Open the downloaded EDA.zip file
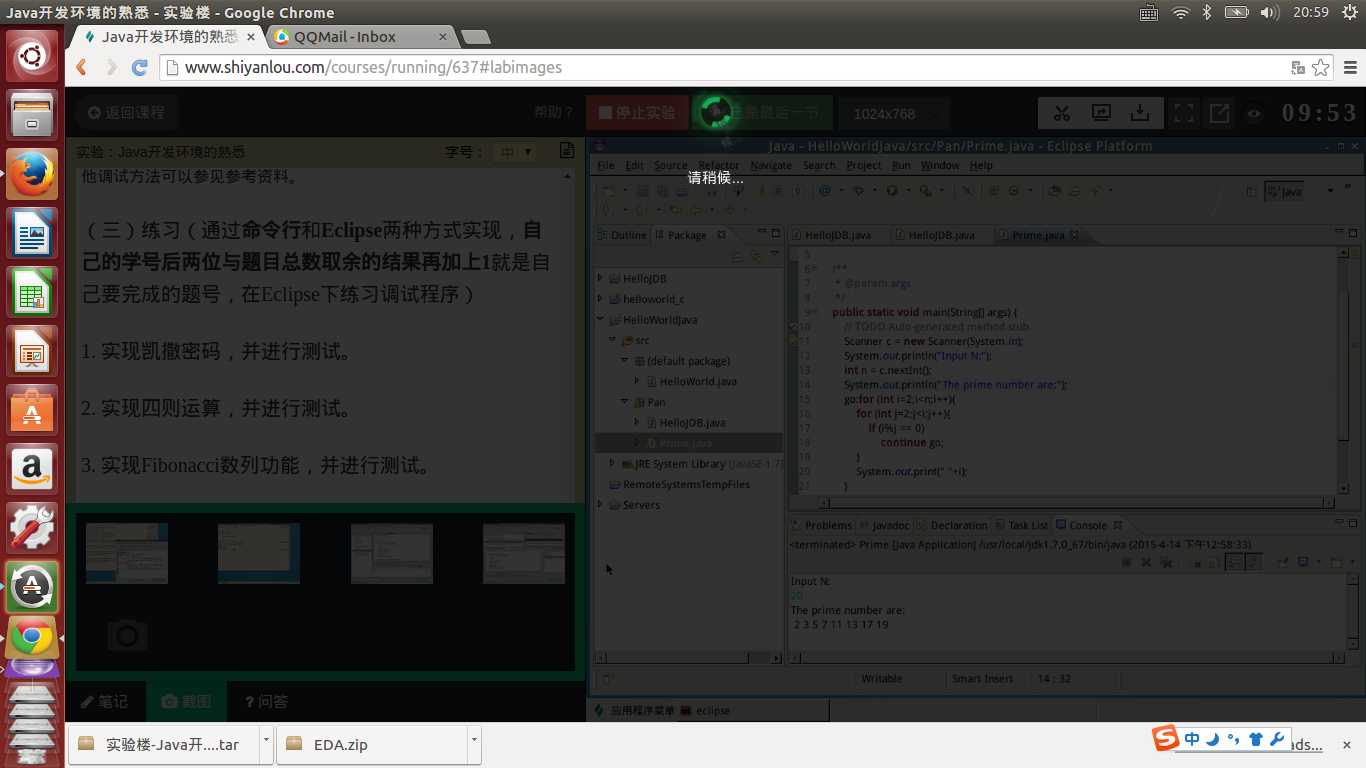This screenshot has height=768, width=1366. pos(369,744)
